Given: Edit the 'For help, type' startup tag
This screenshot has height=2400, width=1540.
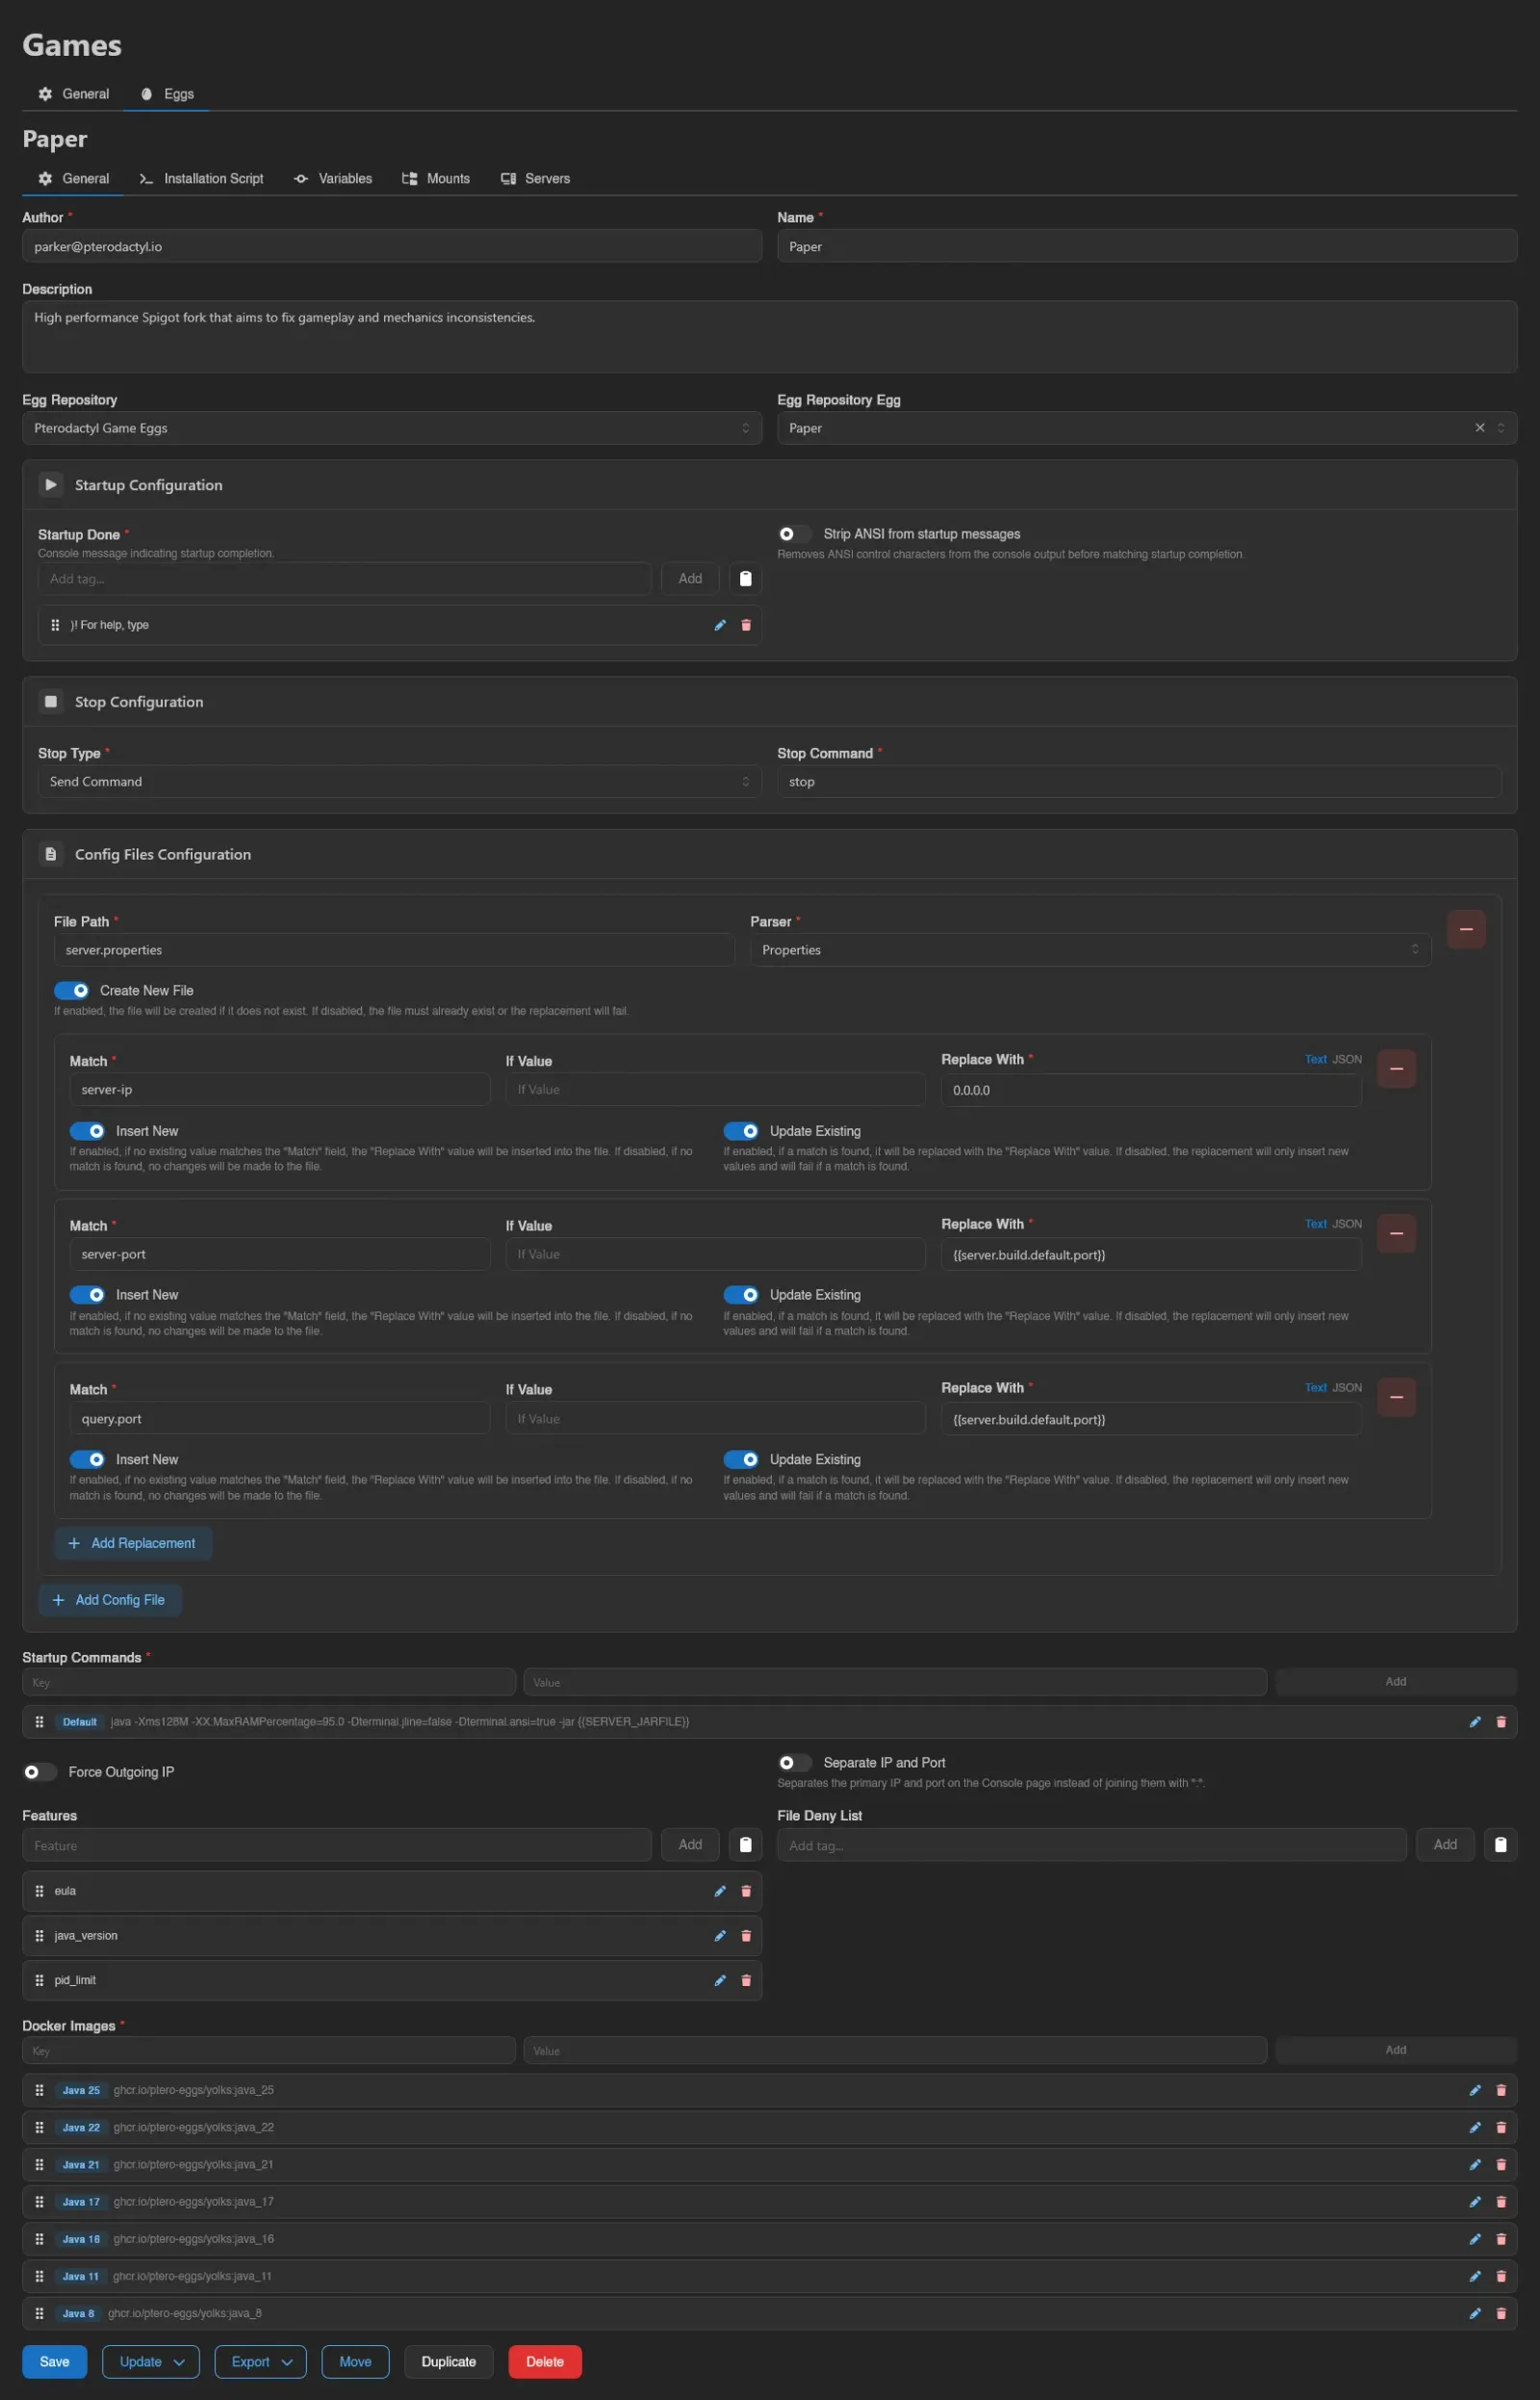Looking at the screenshot, I should point(719,625).
